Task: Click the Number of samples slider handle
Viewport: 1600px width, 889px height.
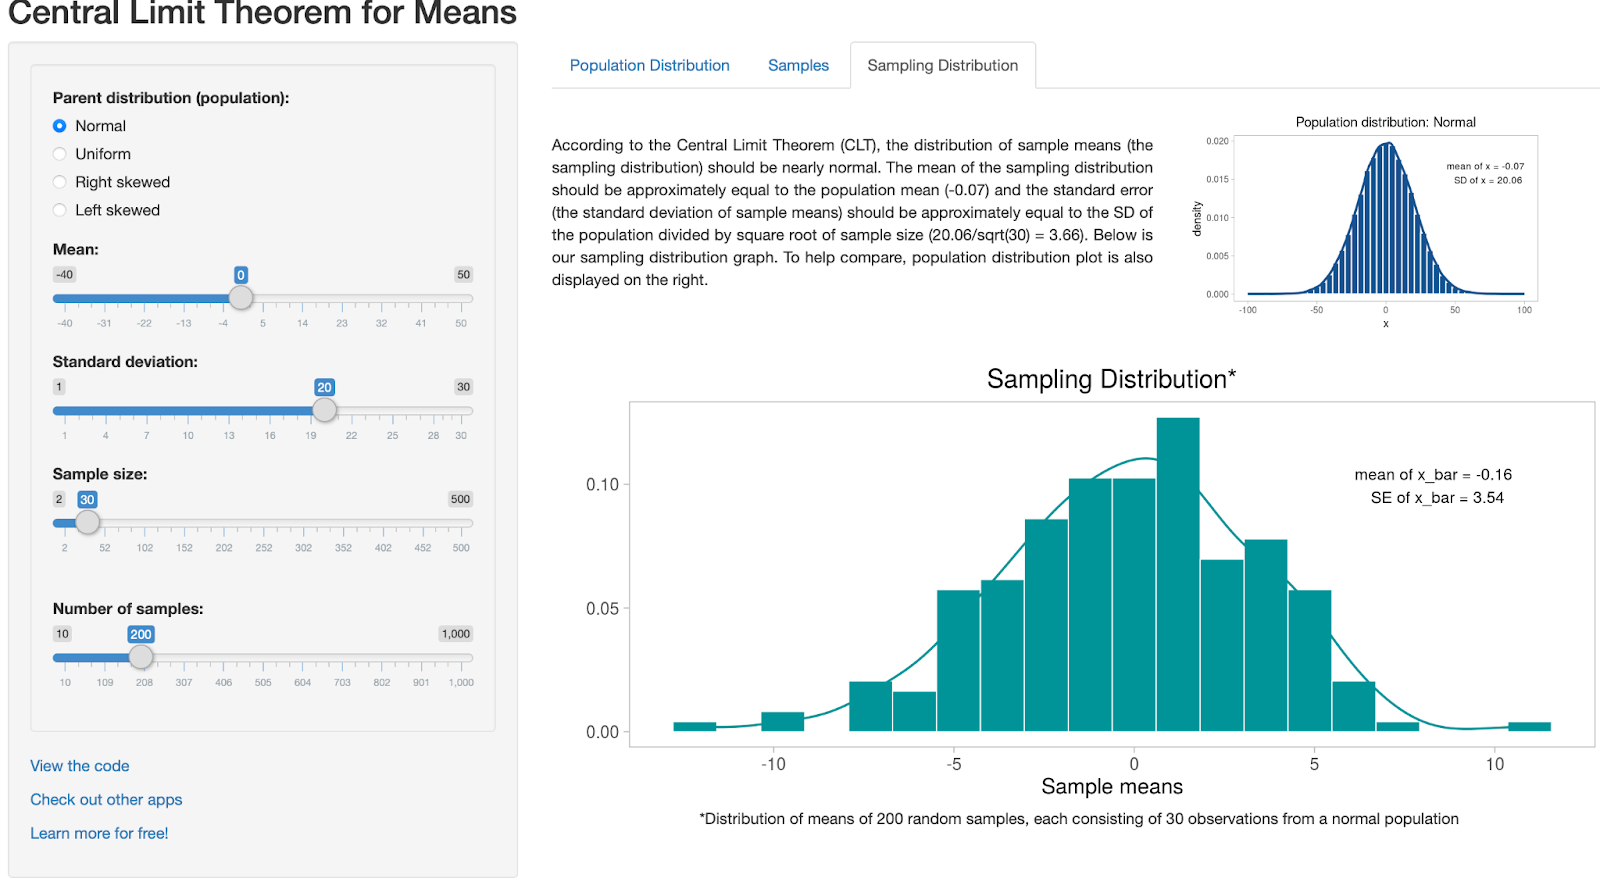Action: 141,657
